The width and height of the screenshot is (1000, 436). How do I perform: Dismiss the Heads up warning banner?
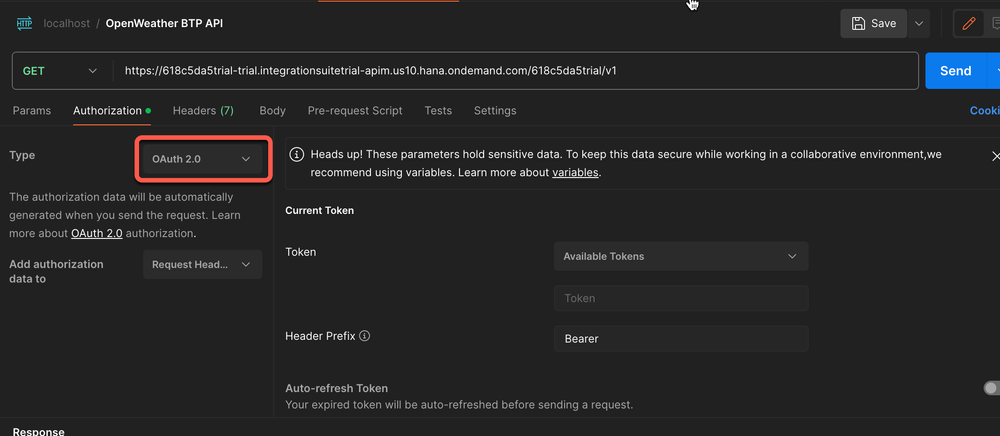coord(994,157)
